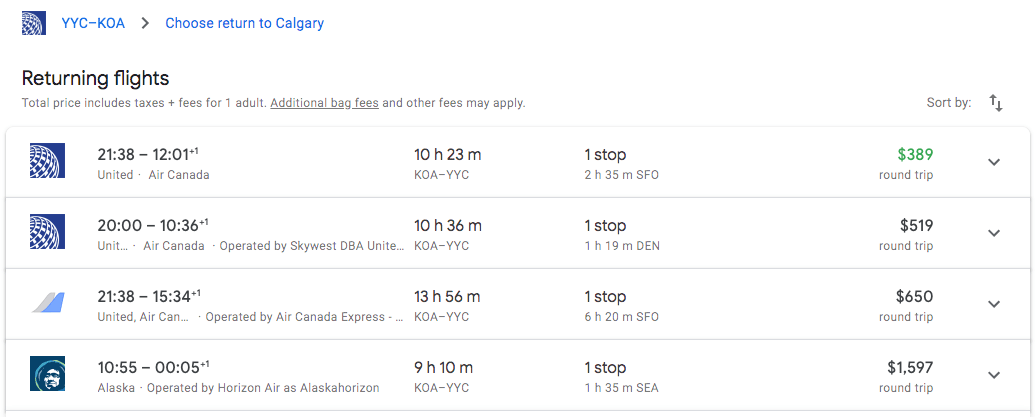Expand details for the $389 United flight
Screen dimensions: 1035x417
[x=994, y=162]
